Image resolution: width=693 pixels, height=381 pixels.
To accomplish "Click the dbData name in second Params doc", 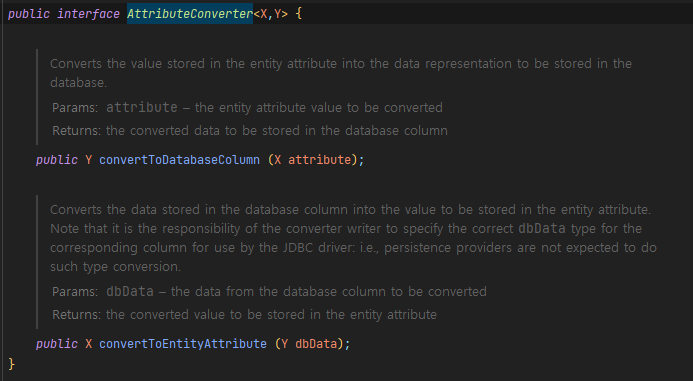I will (x=130, y=291).
